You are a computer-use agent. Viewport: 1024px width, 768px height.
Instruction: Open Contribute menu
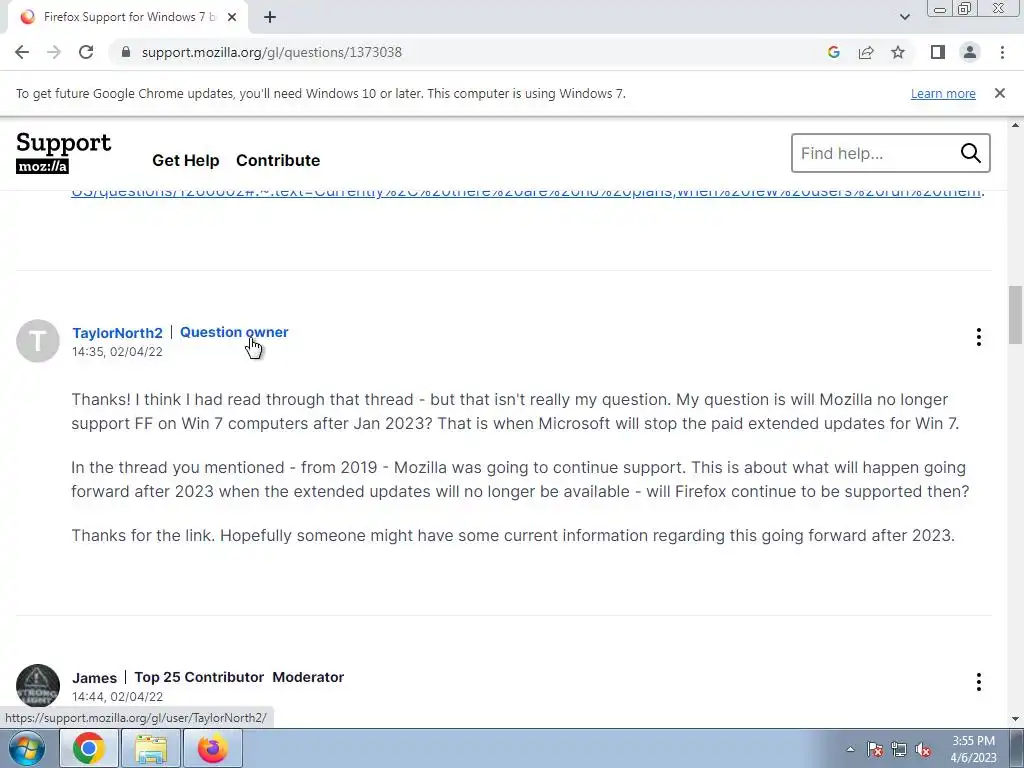pos(278,160)
